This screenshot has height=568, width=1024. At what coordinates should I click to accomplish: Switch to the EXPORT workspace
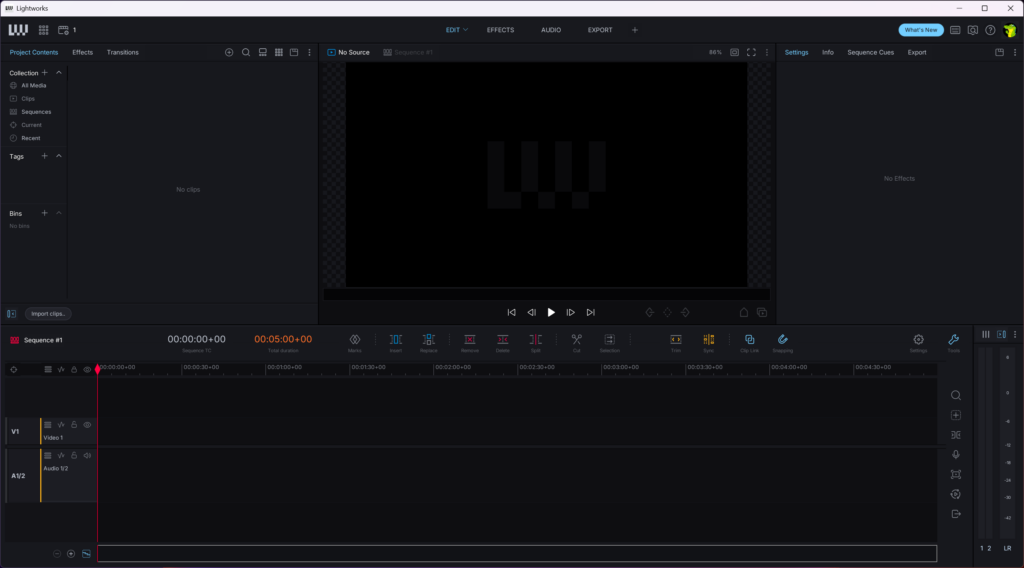(600, 30)
